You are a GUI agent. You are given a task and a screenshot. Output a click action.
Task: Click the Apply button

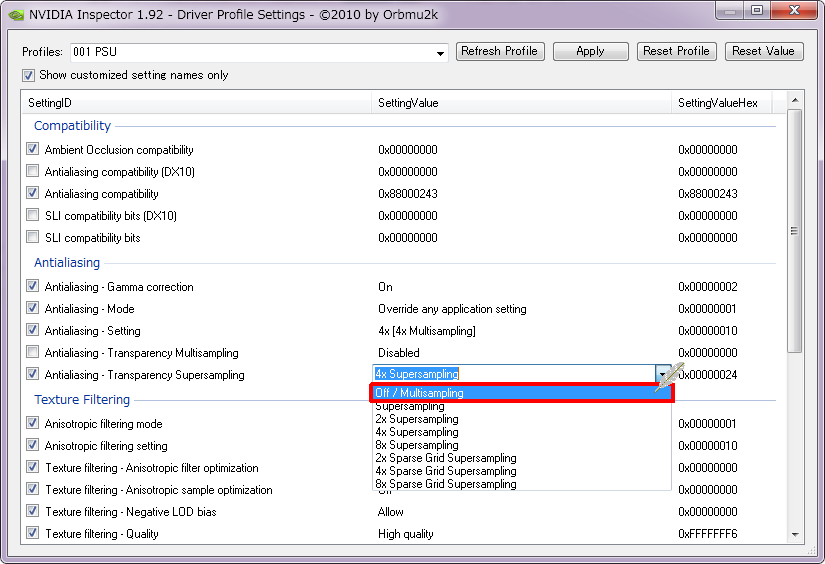click(590, 52)
